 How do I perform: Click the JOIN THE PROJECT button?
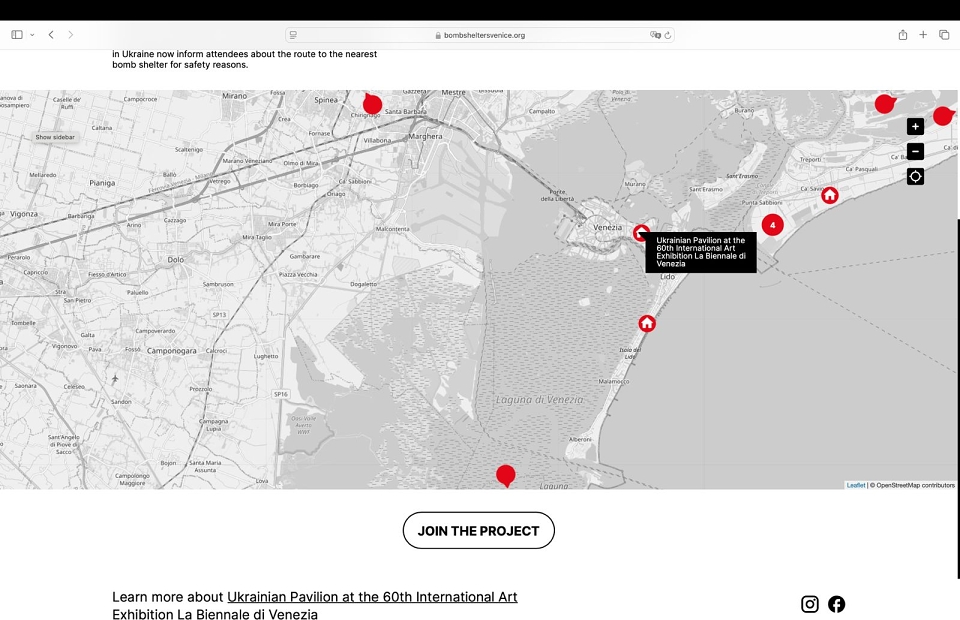(479, 531)
